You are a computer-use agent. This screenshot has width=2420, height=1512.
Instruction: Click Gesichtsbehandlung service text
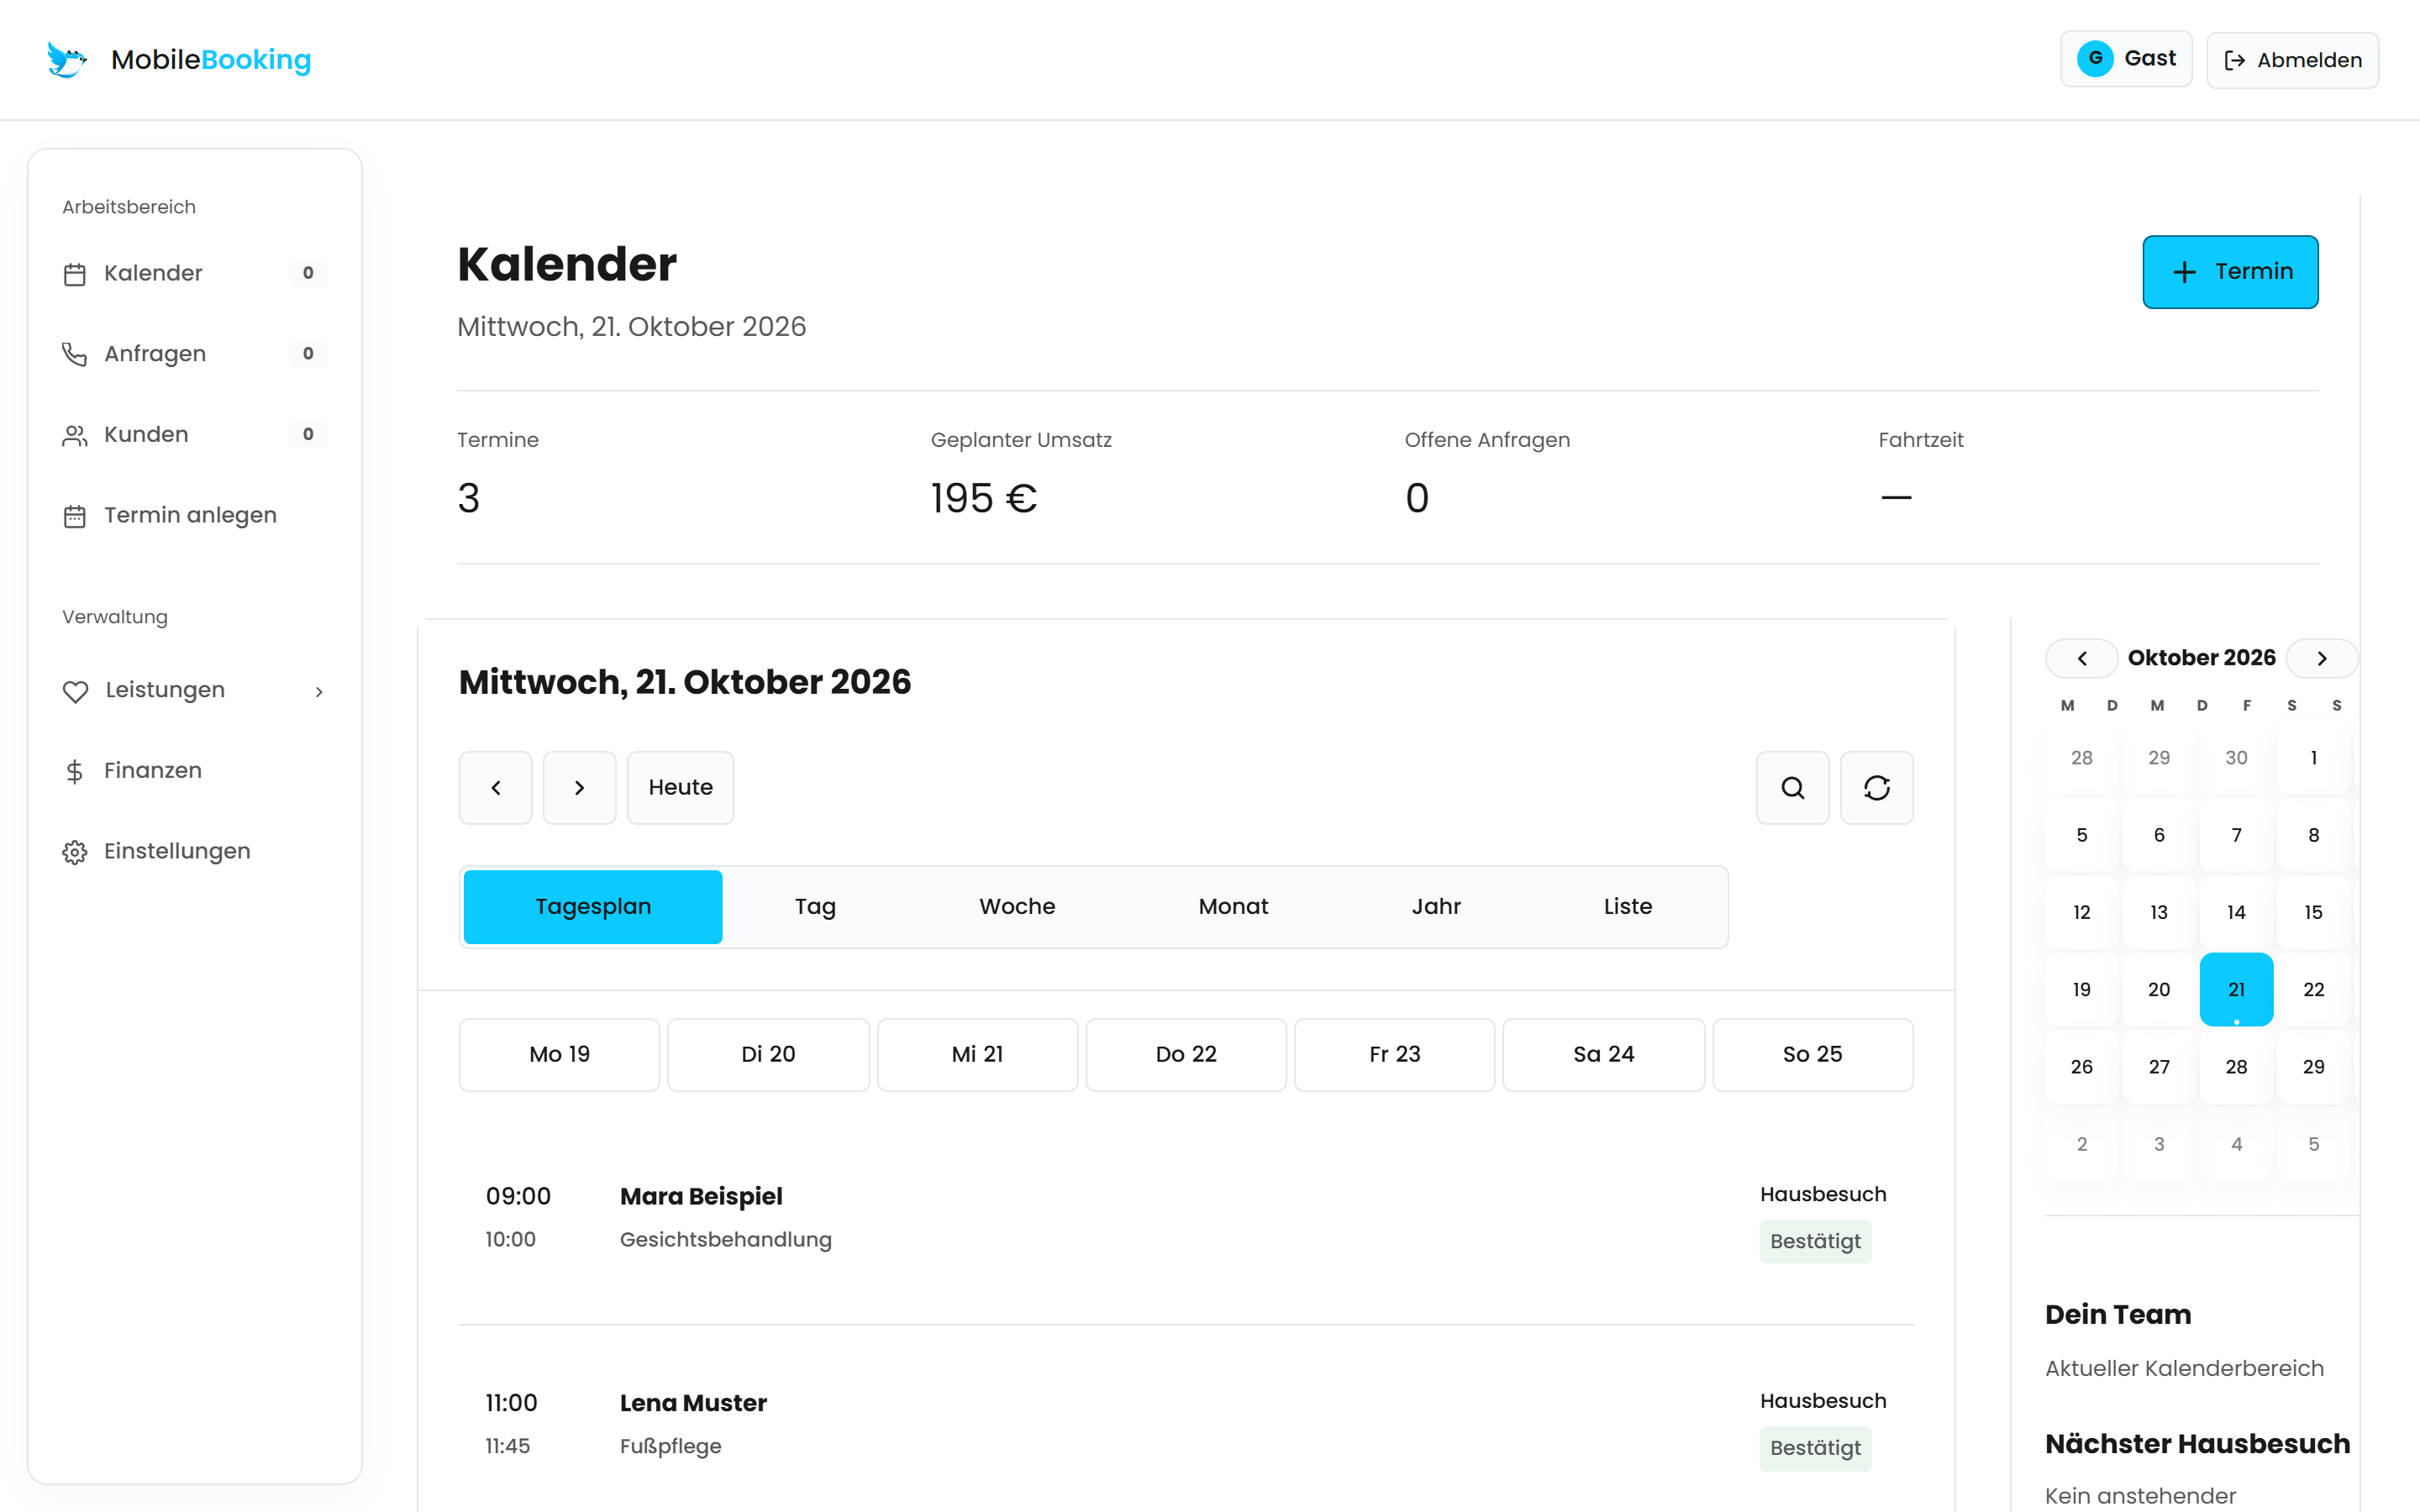tap(726, 1240)
